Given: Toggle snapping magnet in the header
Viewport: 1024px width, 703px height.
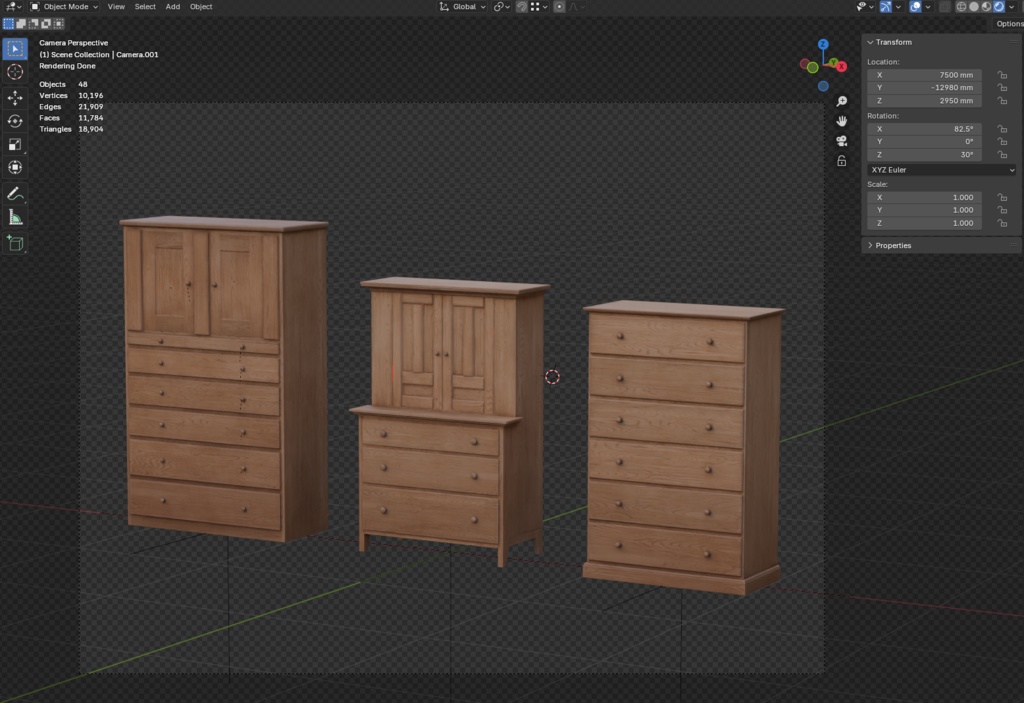Looking at the screenshot, I should click(521, 7).
